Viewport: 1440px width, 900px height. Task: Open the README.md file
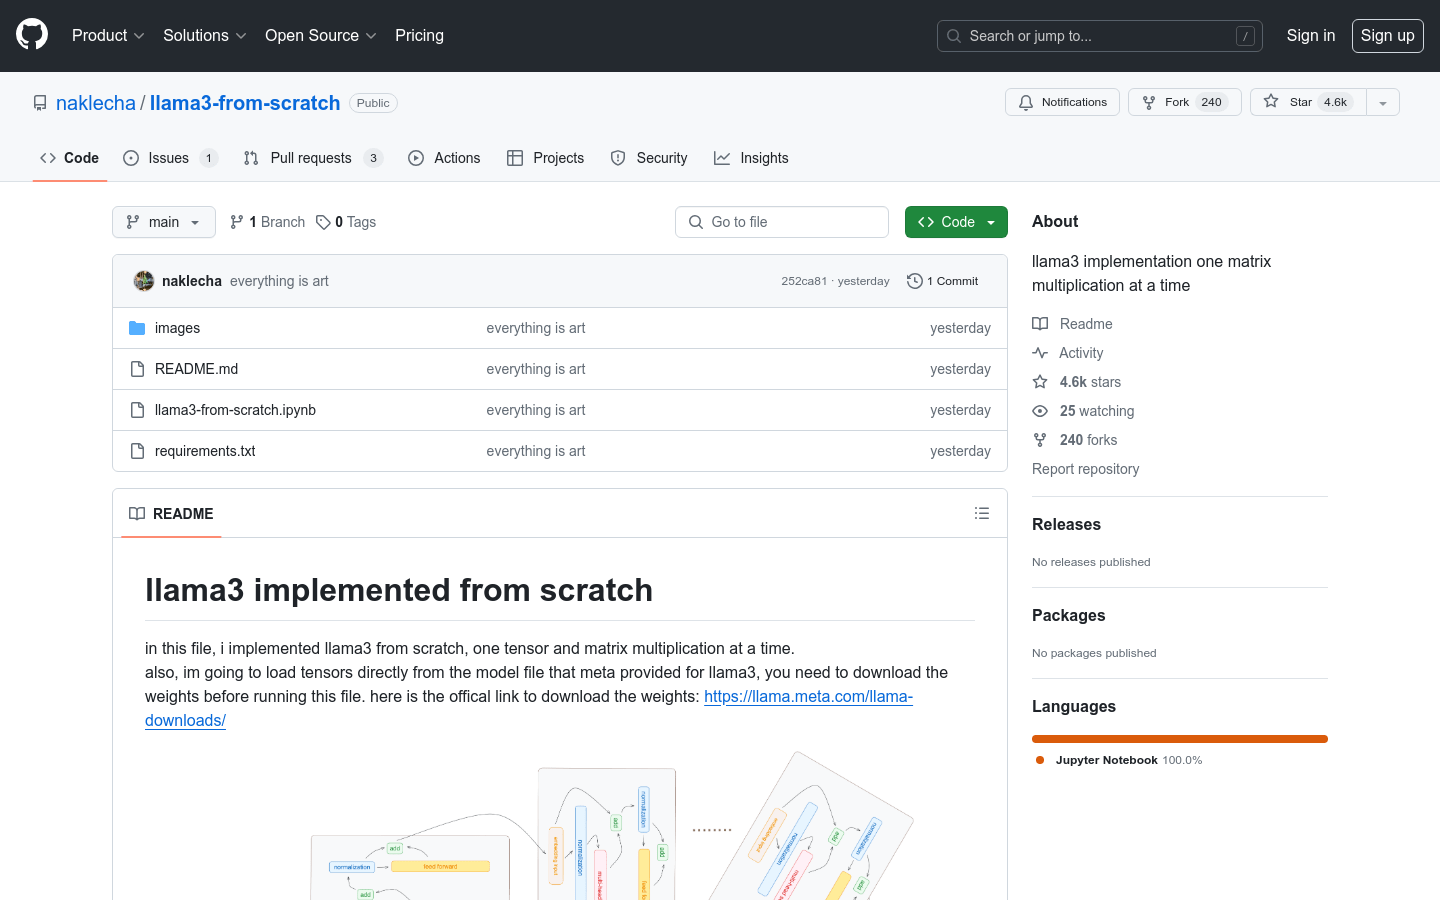pyautogui.click(x=196, y=369)
